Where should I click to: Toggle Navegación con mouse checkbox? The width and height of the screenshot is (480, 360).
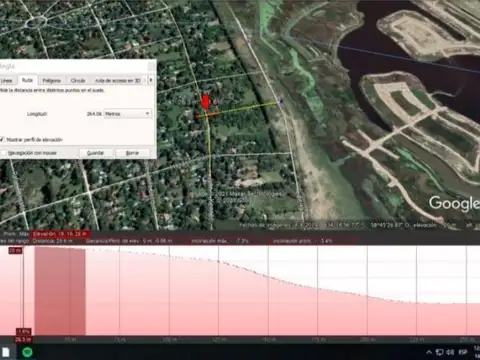(3, 153)
